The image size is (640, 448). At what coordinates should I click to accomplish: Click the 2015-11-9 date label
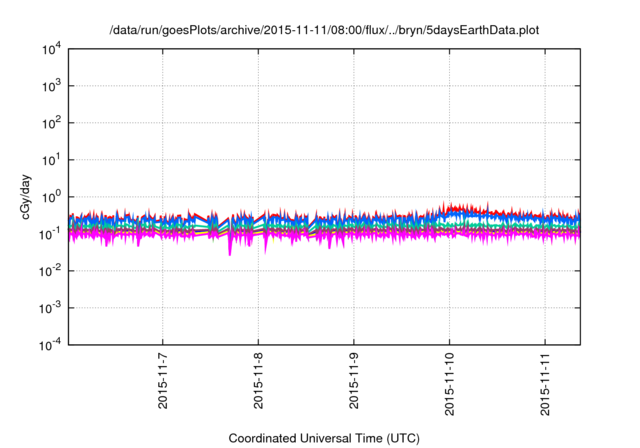pyautogui.click(x=353, y=381)
